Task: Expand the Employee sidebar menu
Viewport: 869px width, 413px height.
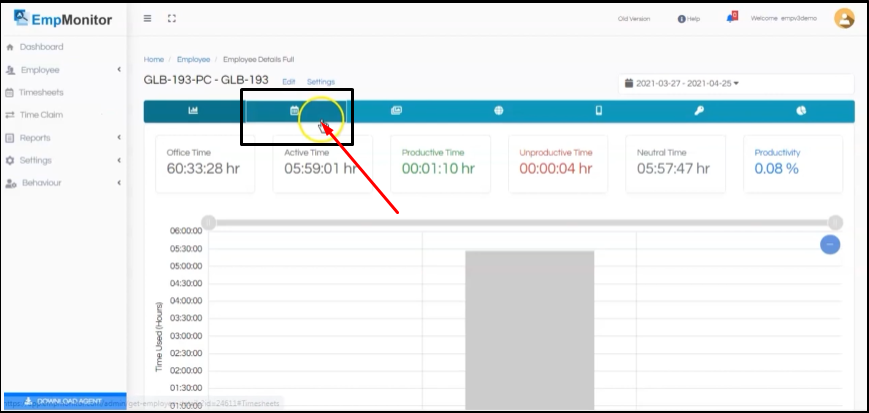Action: click(x=63, y=70)
